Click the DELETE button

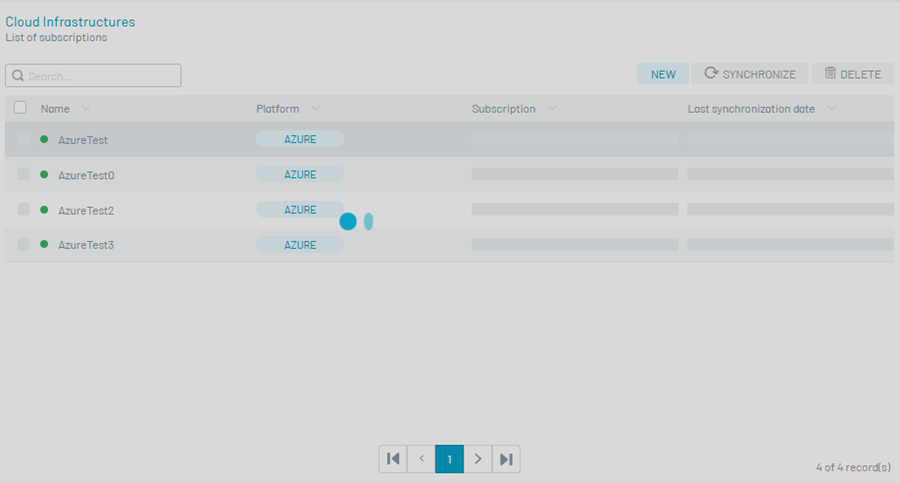(852, 74)
